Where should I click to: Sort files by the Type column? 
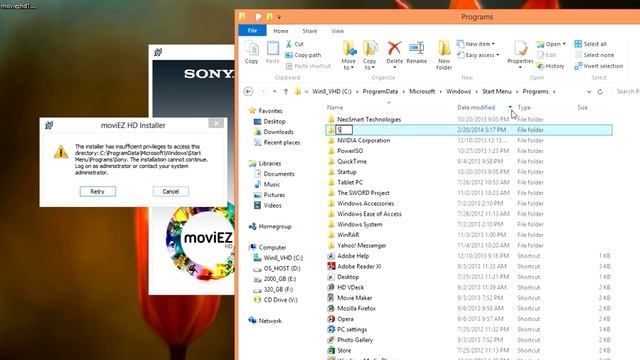click(524, 107)
